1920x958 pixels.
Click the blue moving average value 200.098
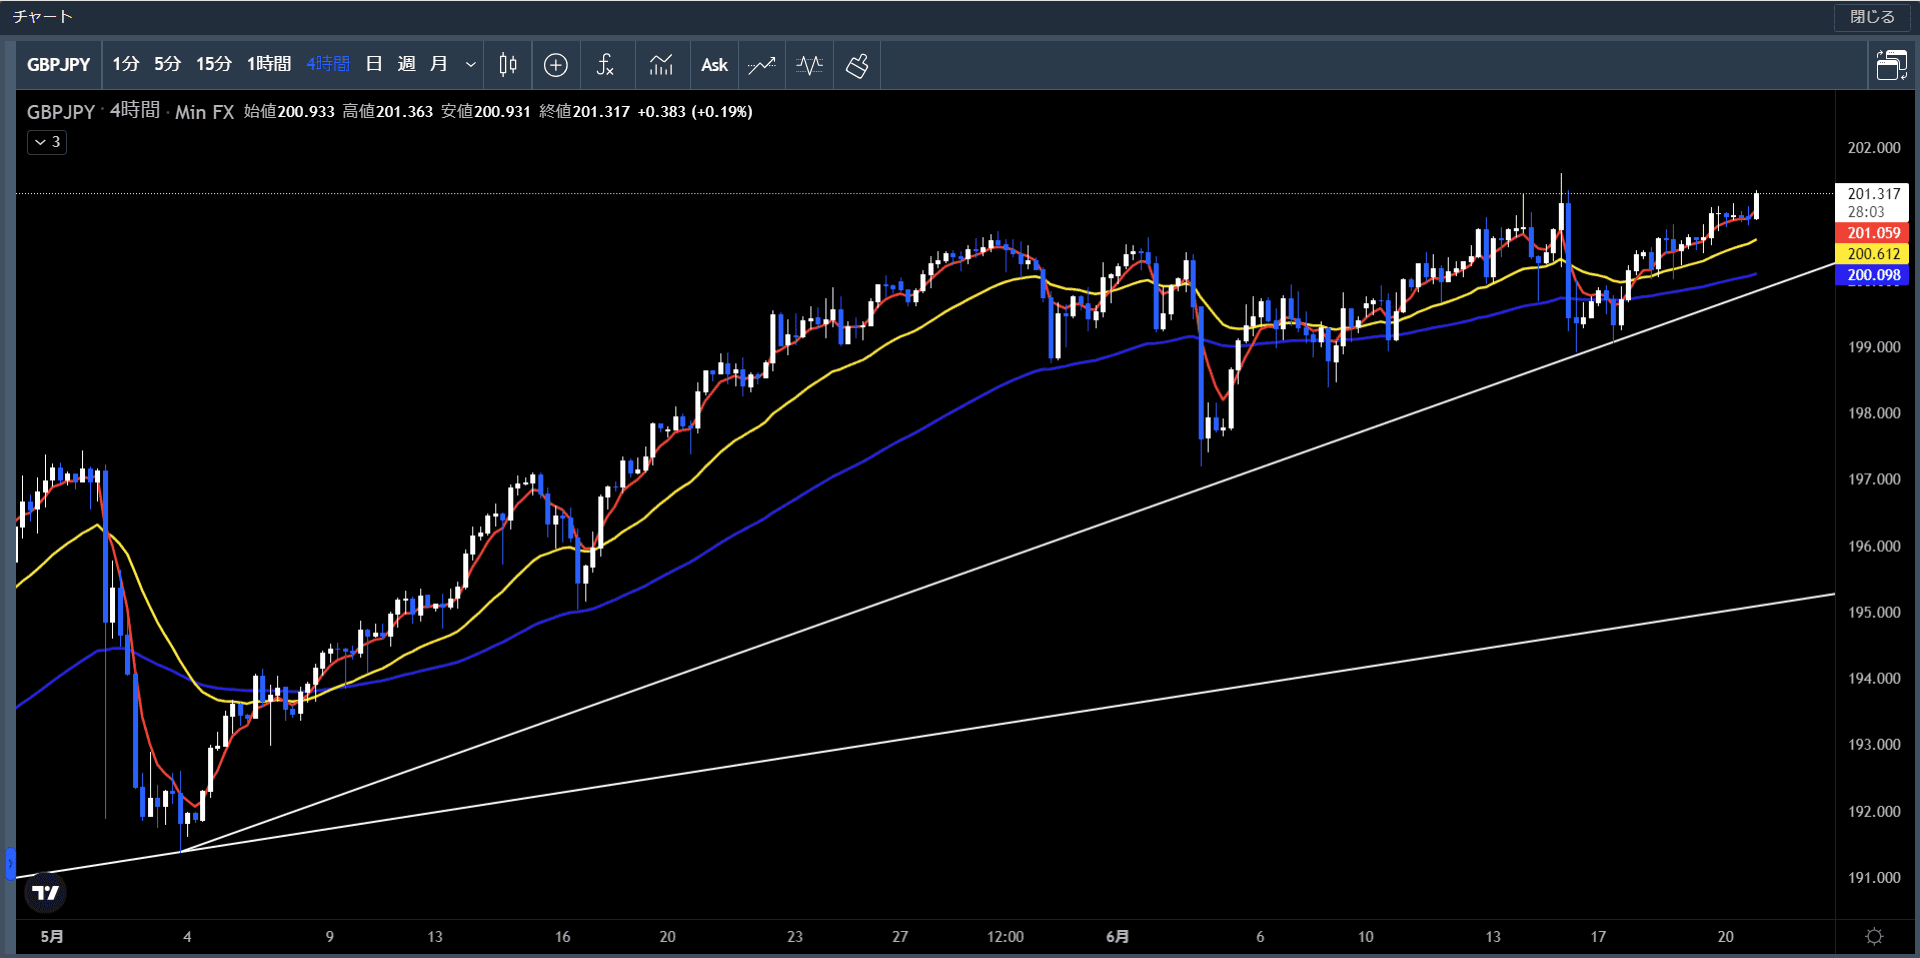pos(1872,275)
